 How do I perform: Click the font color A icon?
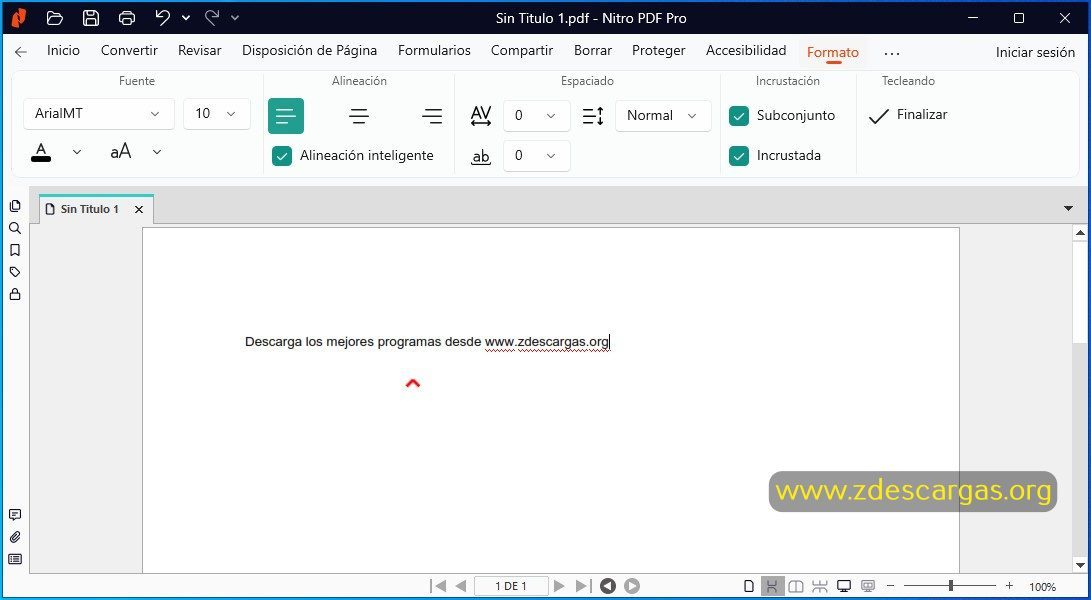tap(41, 152)
